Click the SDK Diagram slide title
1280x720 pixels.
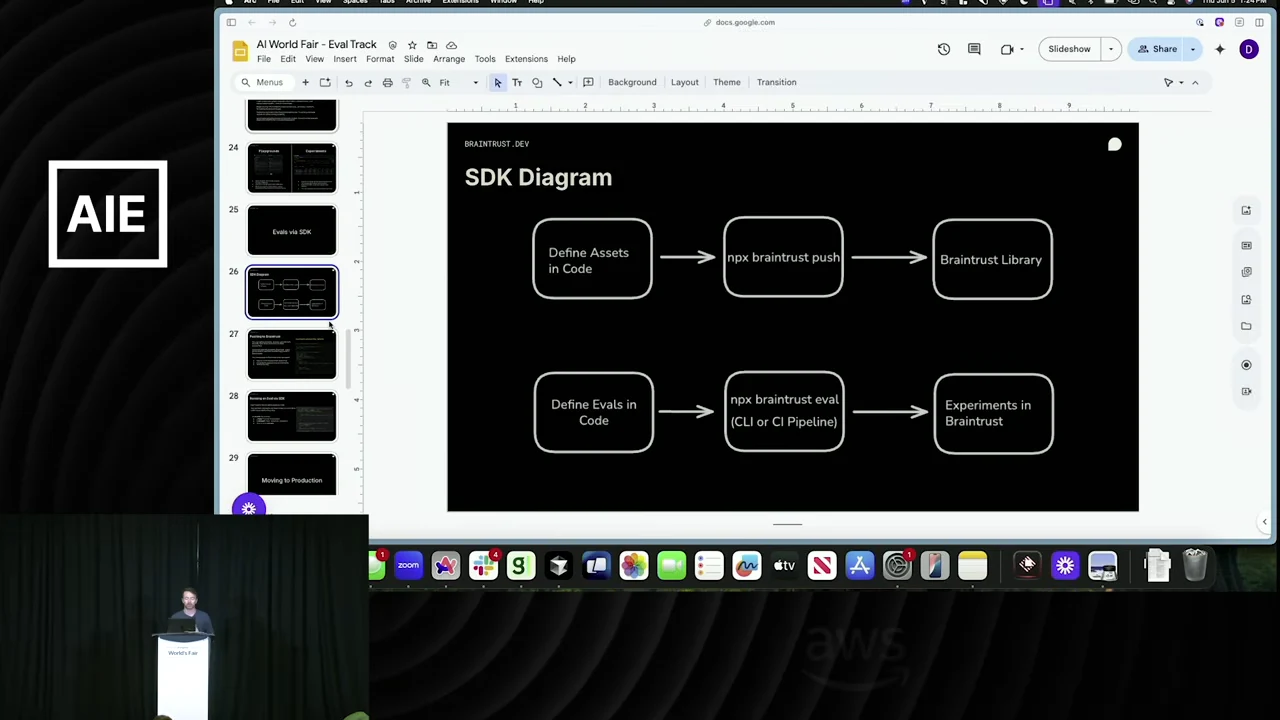(x=538, y=178)
